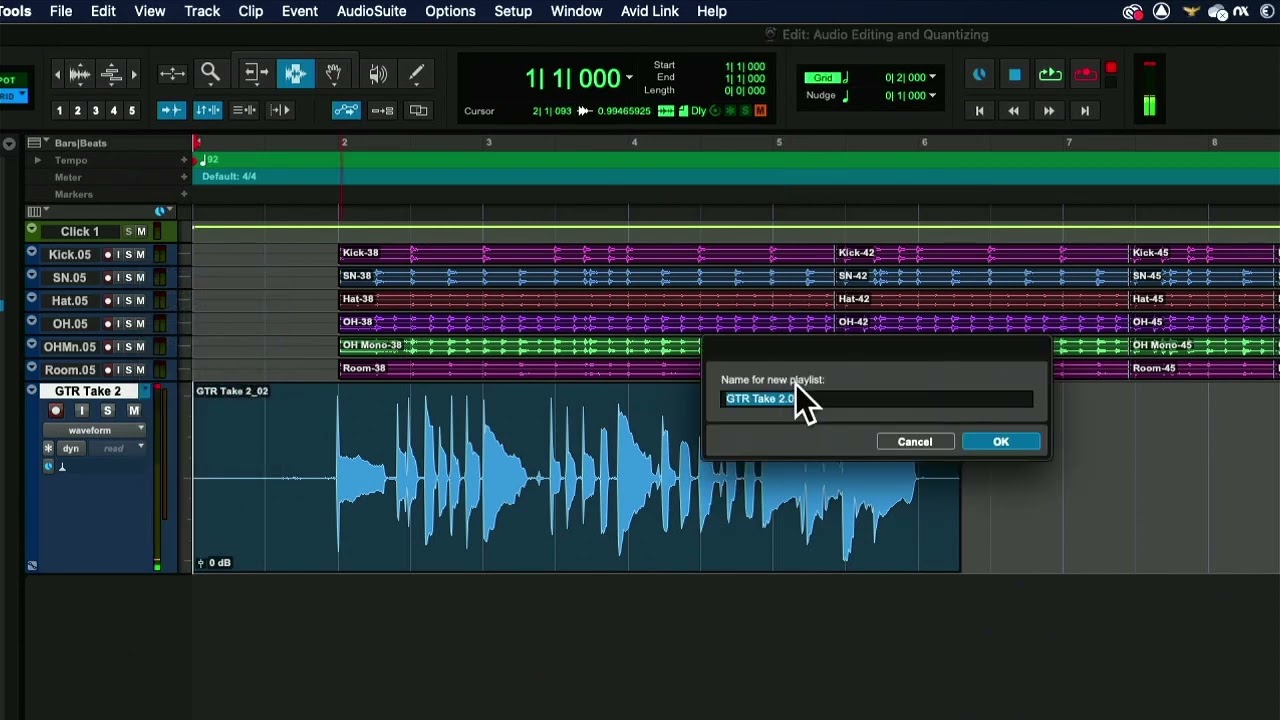Open Grid value dropdown
This screenshot has width=1280, height=720.
pyautogui.click(x=933, y=77)
